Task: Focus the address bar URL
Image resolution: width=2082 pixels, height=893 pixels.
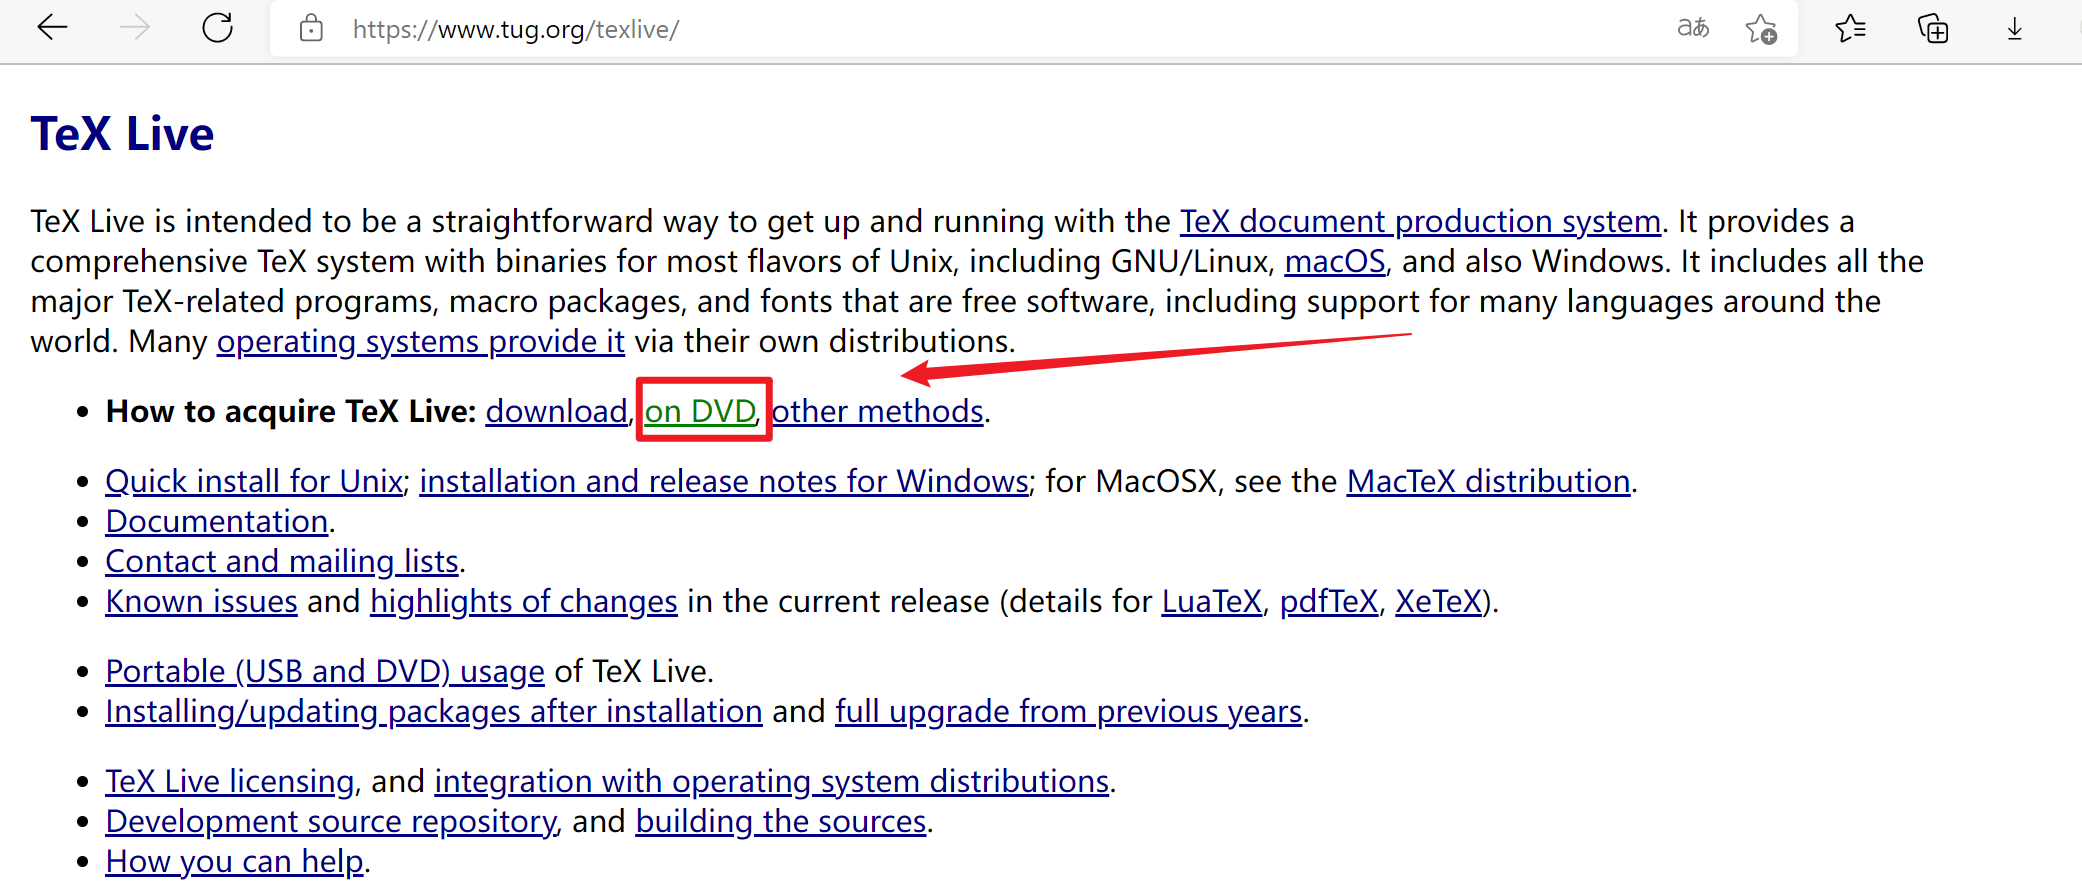Action: coord(516,30)
